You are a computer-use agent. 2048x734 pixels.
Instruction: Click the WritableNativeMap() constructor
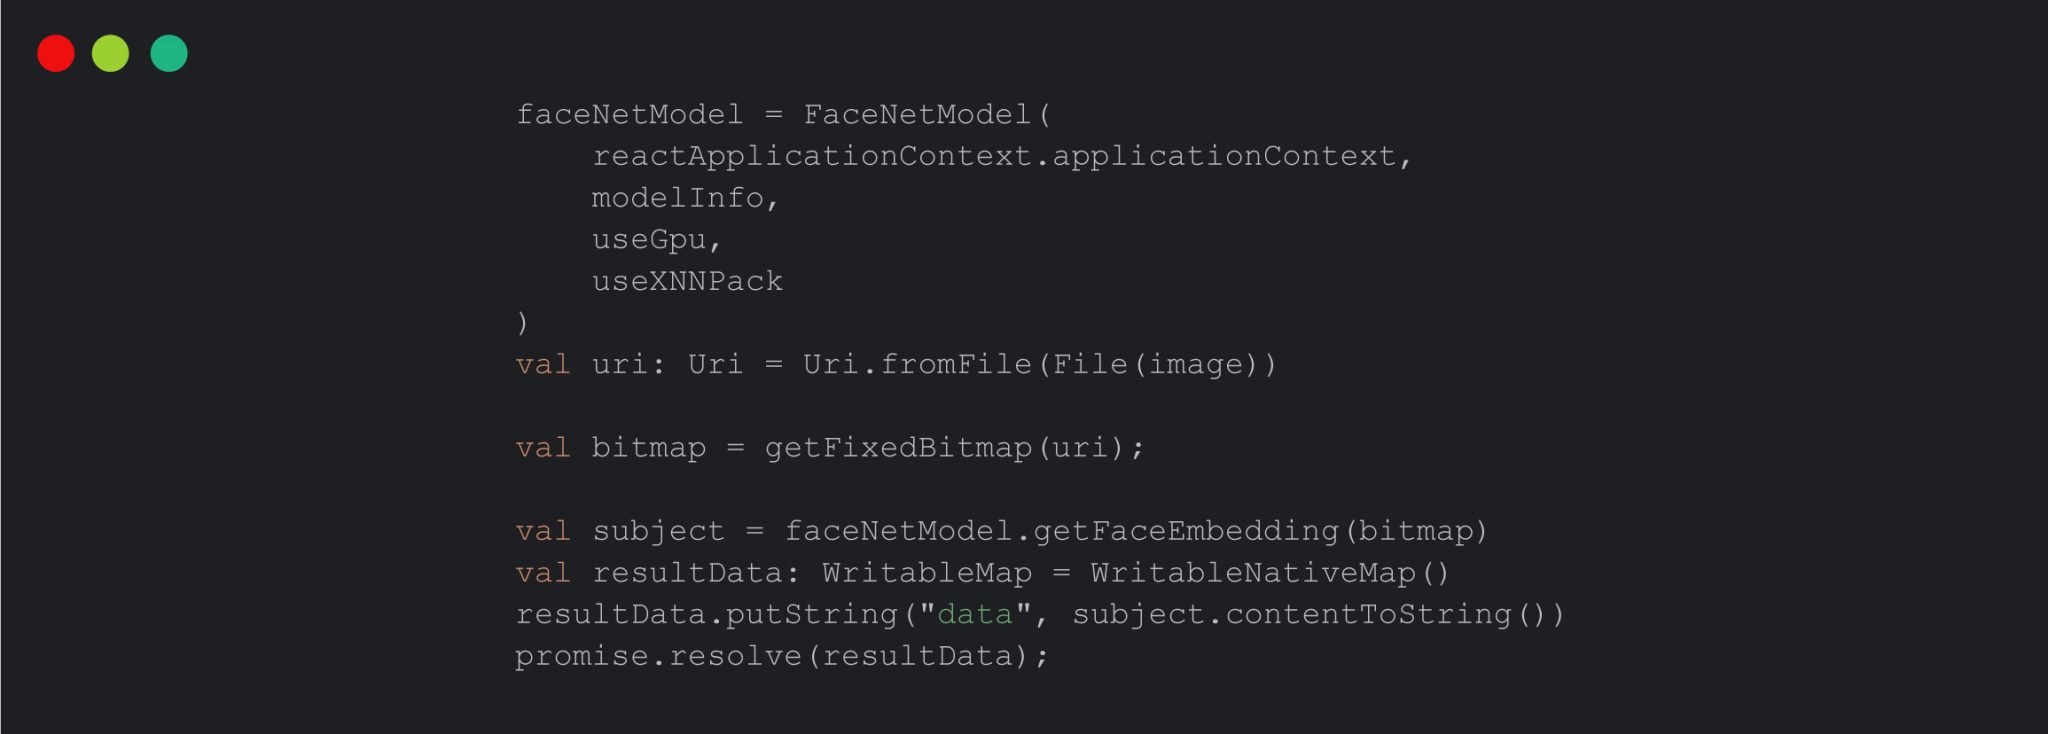coord(1269,573)
